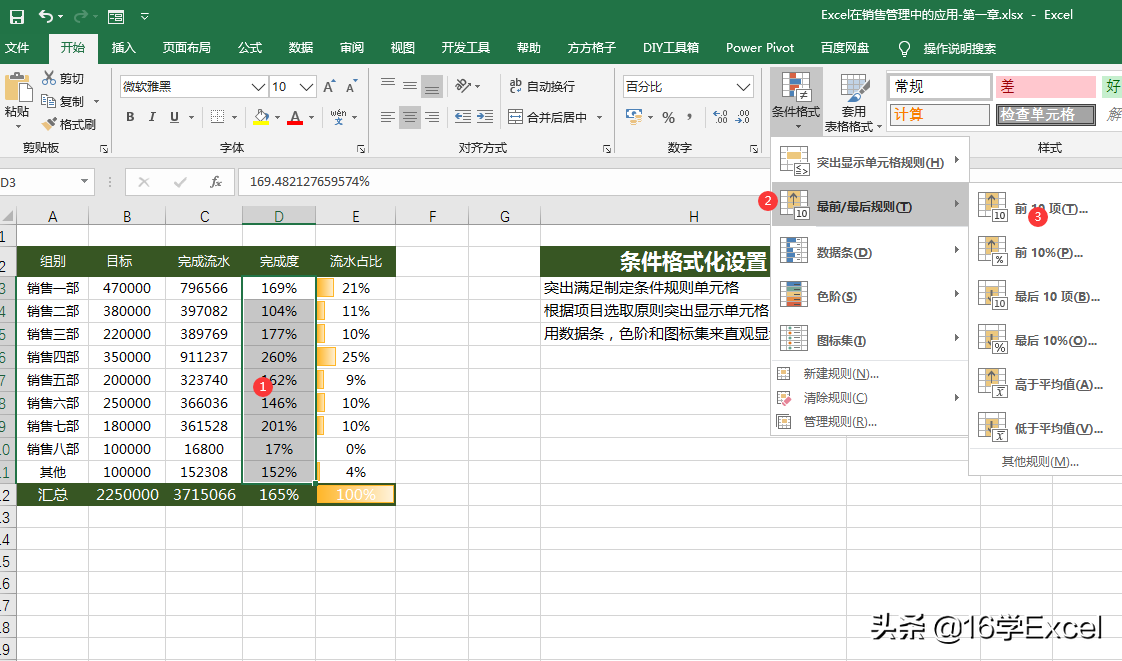Select Top 10% (前10%) rule
Image resolution: width=1122 pixels, height=661 pixels.
(x=1045, y=253)
